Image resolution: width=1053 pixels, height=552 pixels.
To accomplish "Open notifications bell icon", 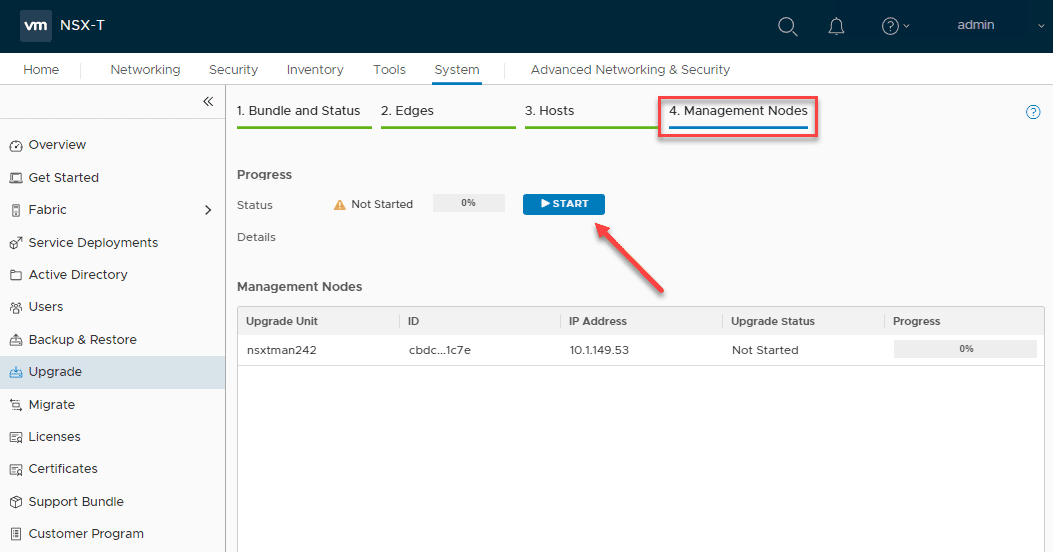I will pyautogui.click(x=836, y=26).
